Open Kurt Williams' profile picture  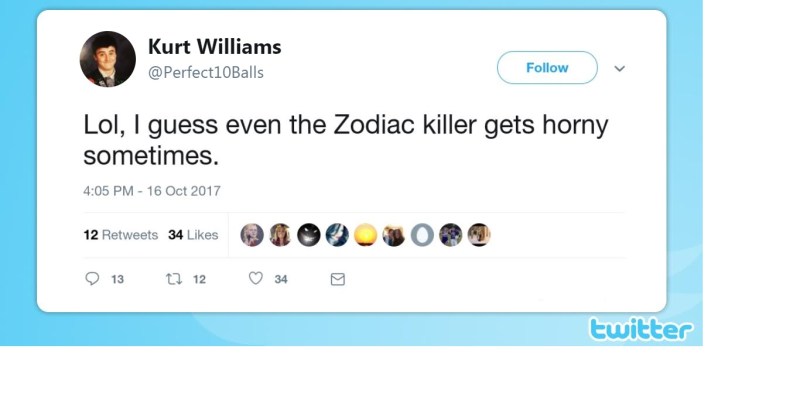pyautogui.click(x=107, y=59)
